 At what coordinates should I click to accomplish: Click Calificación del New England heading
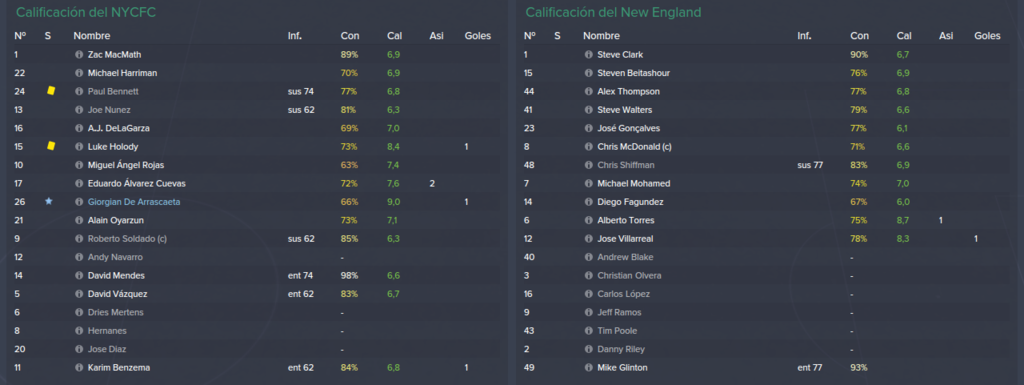[x=614, y=12]
